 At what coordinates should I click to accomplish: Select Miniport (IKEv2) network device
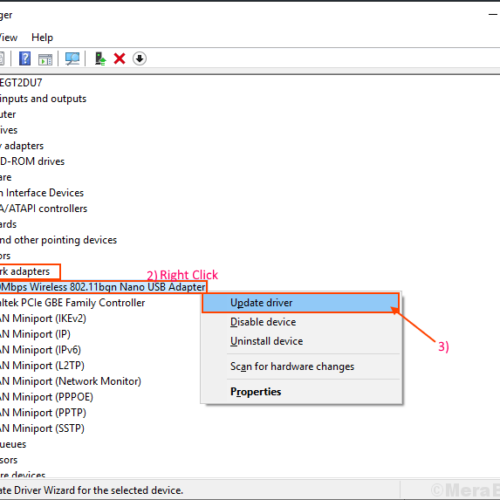43,318
